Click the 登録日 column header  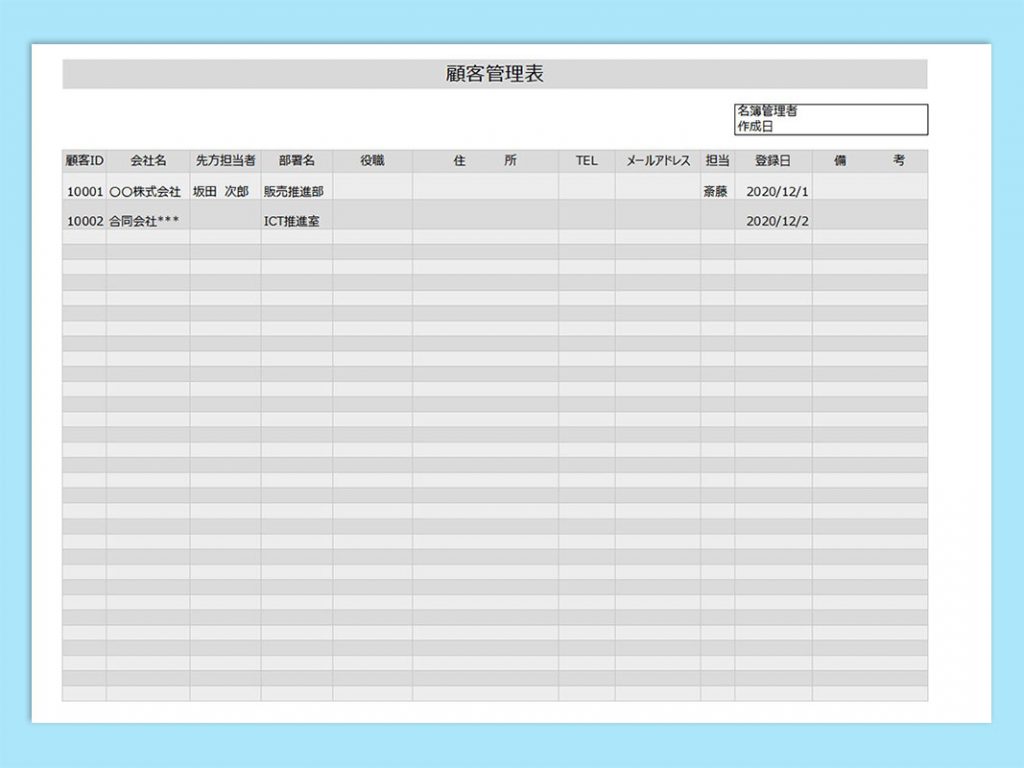point(772,161)
